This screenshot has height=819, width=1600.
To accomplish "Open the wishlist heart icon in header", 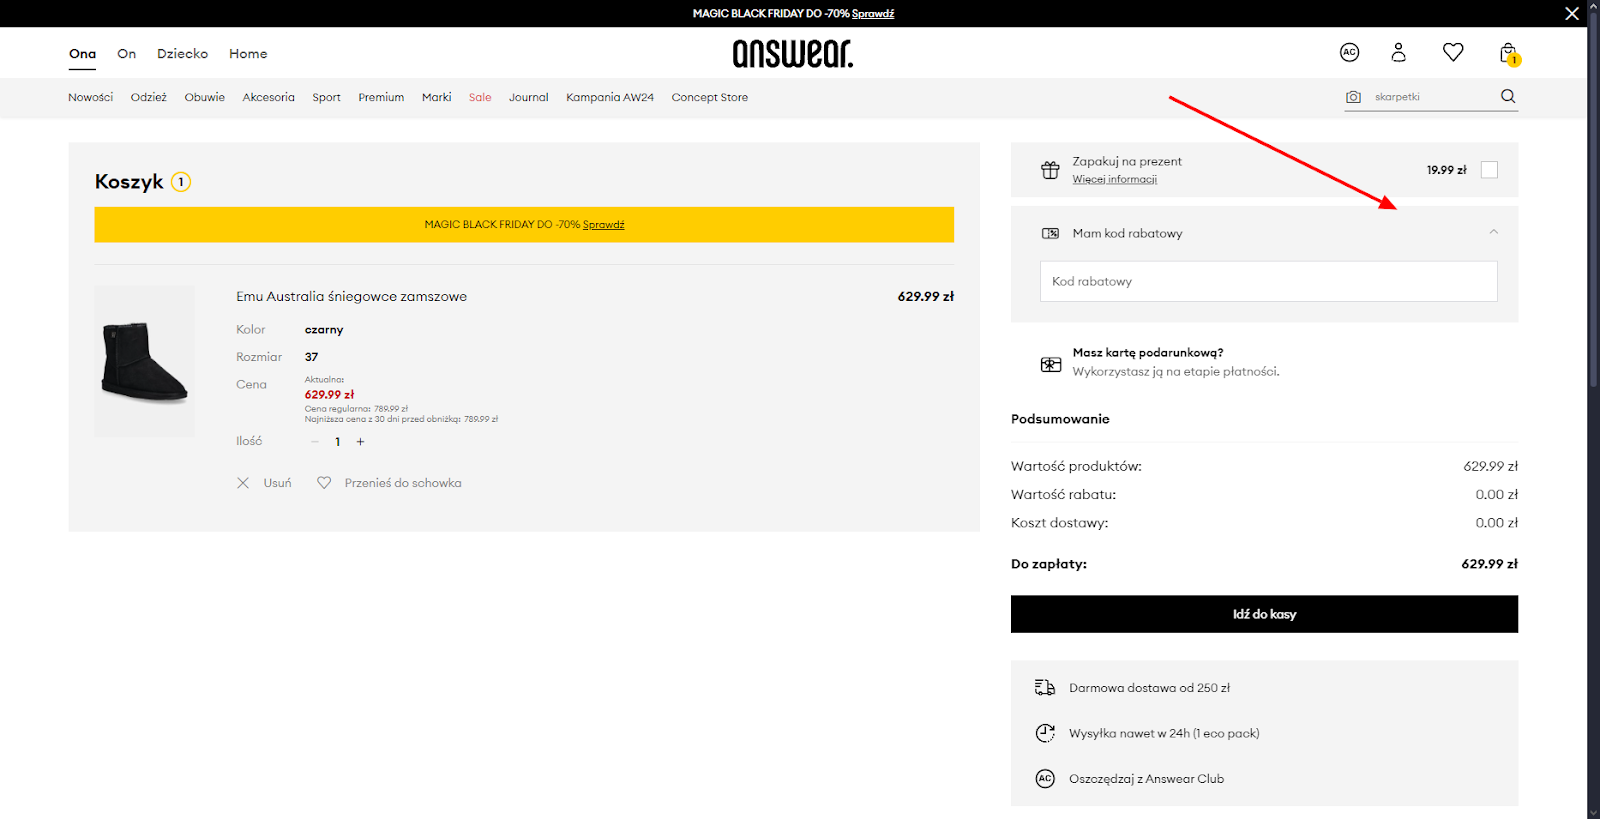I will click(1453, 52).
